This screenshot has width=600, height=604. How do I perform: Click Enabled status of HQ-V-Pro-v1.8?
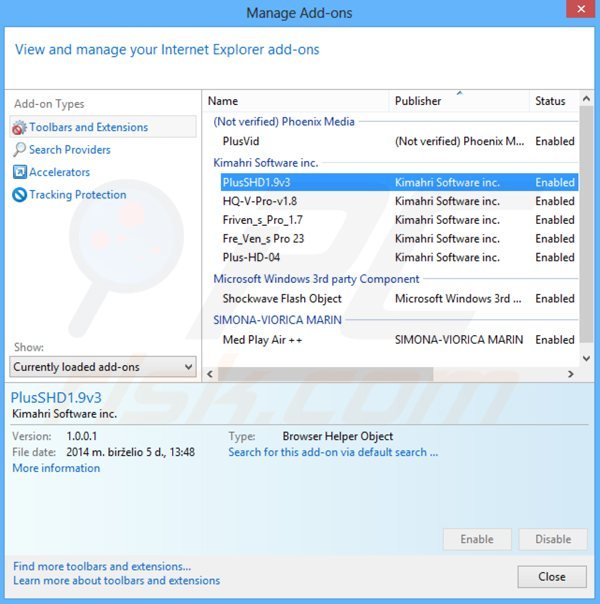pos(555,201)
